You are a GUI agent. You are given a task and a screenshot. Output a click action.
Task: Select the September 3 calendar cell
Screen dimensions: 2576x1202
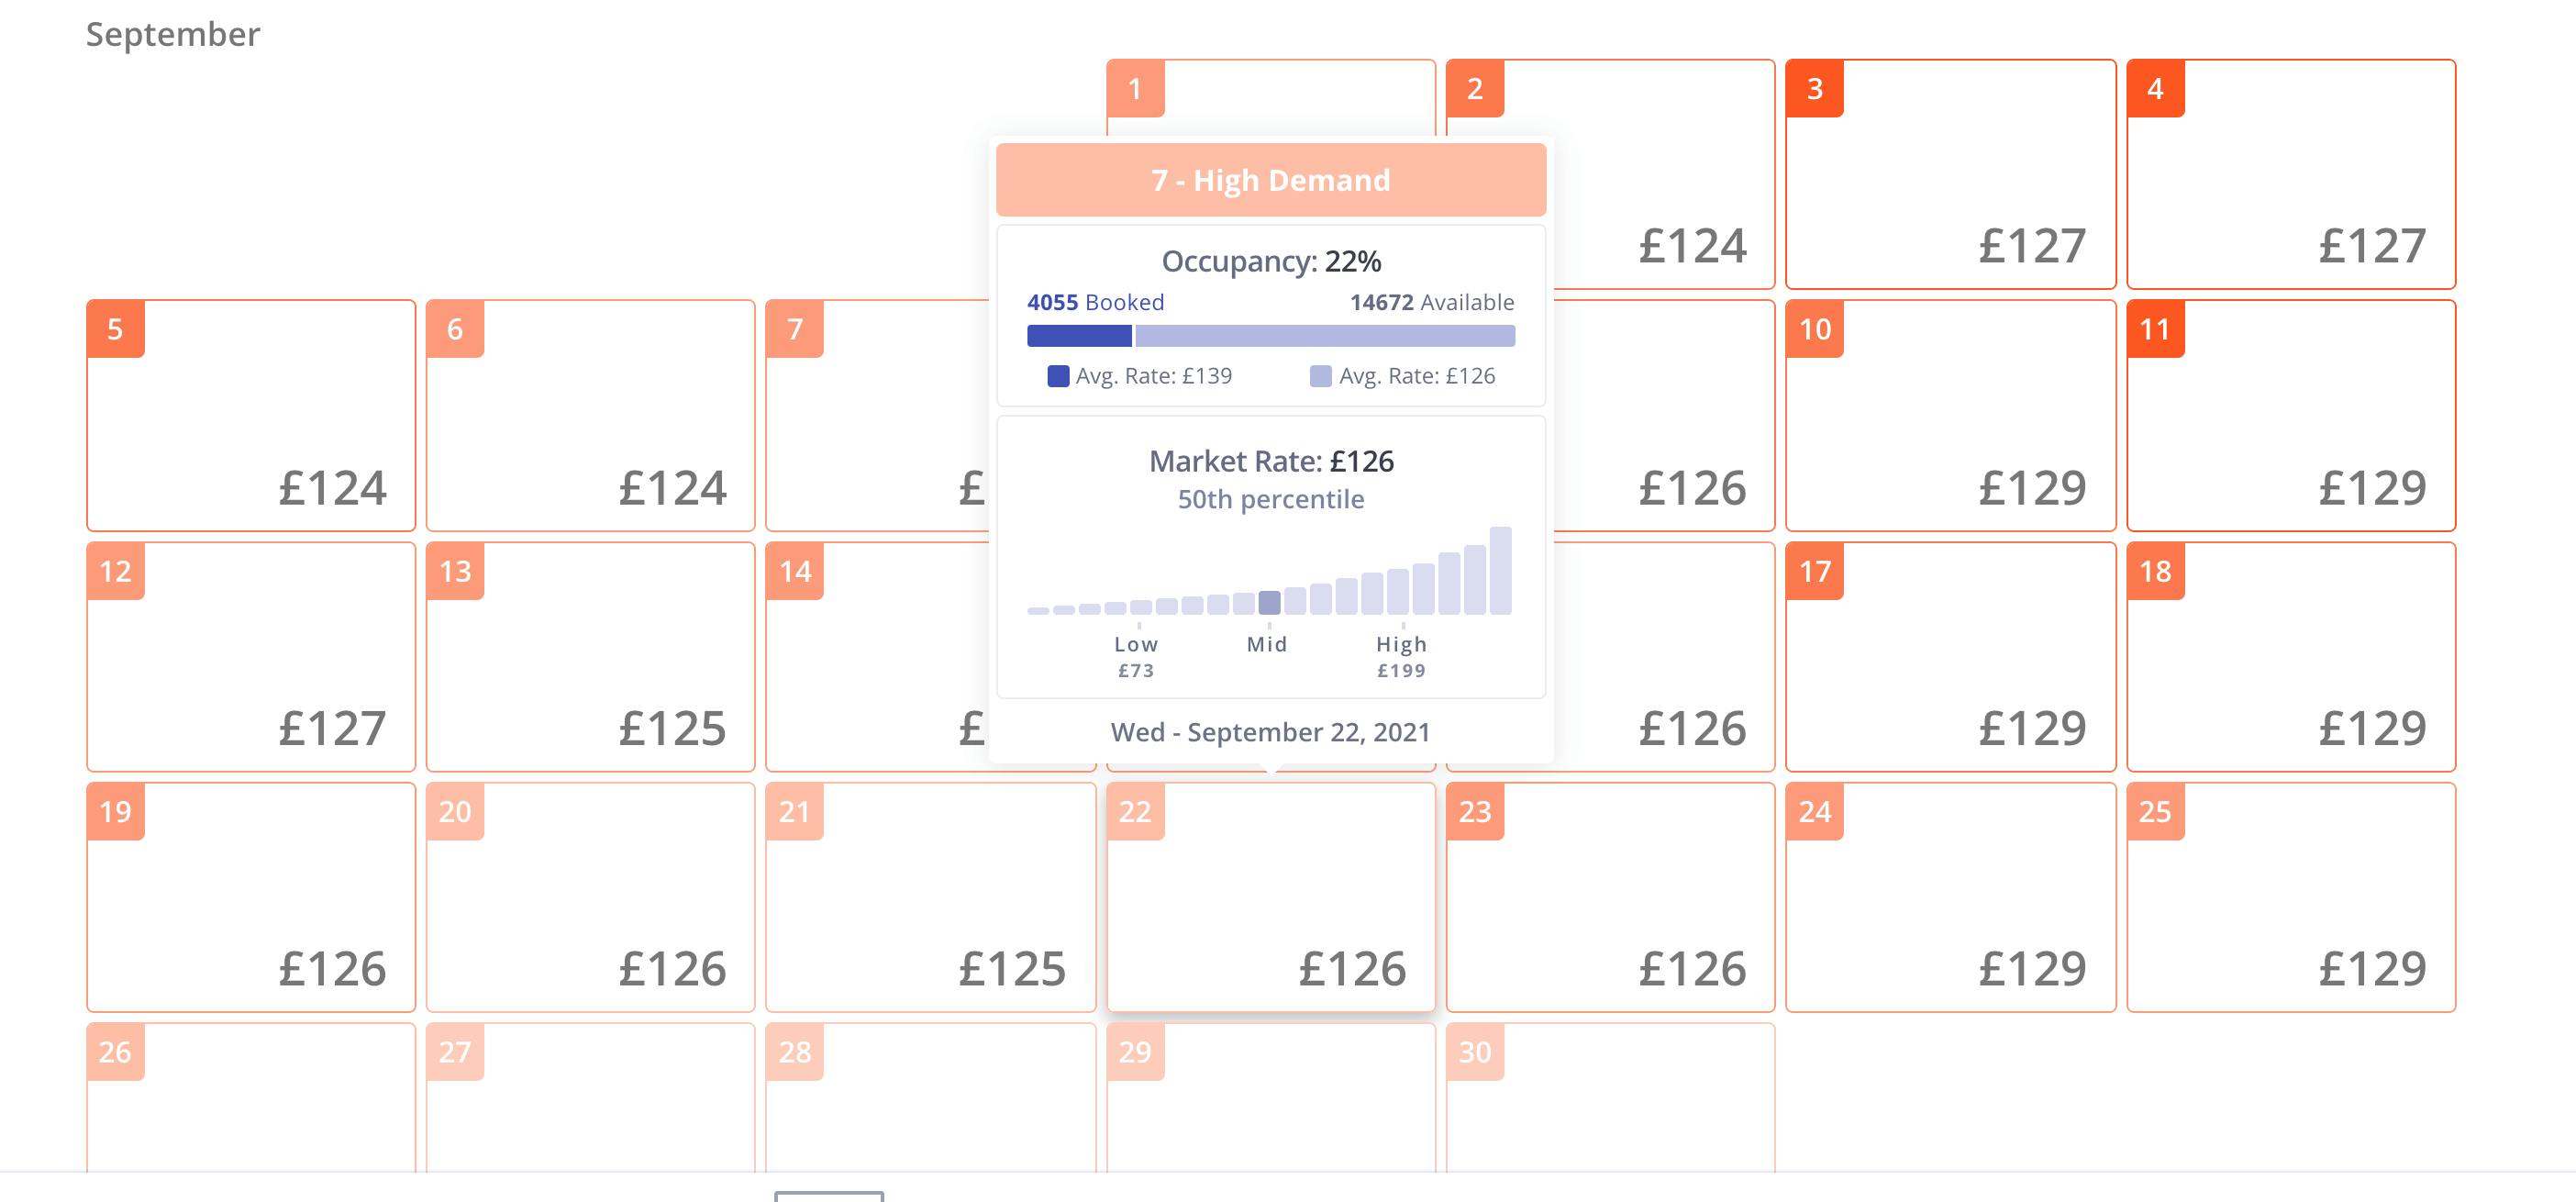click(1950, 174)
